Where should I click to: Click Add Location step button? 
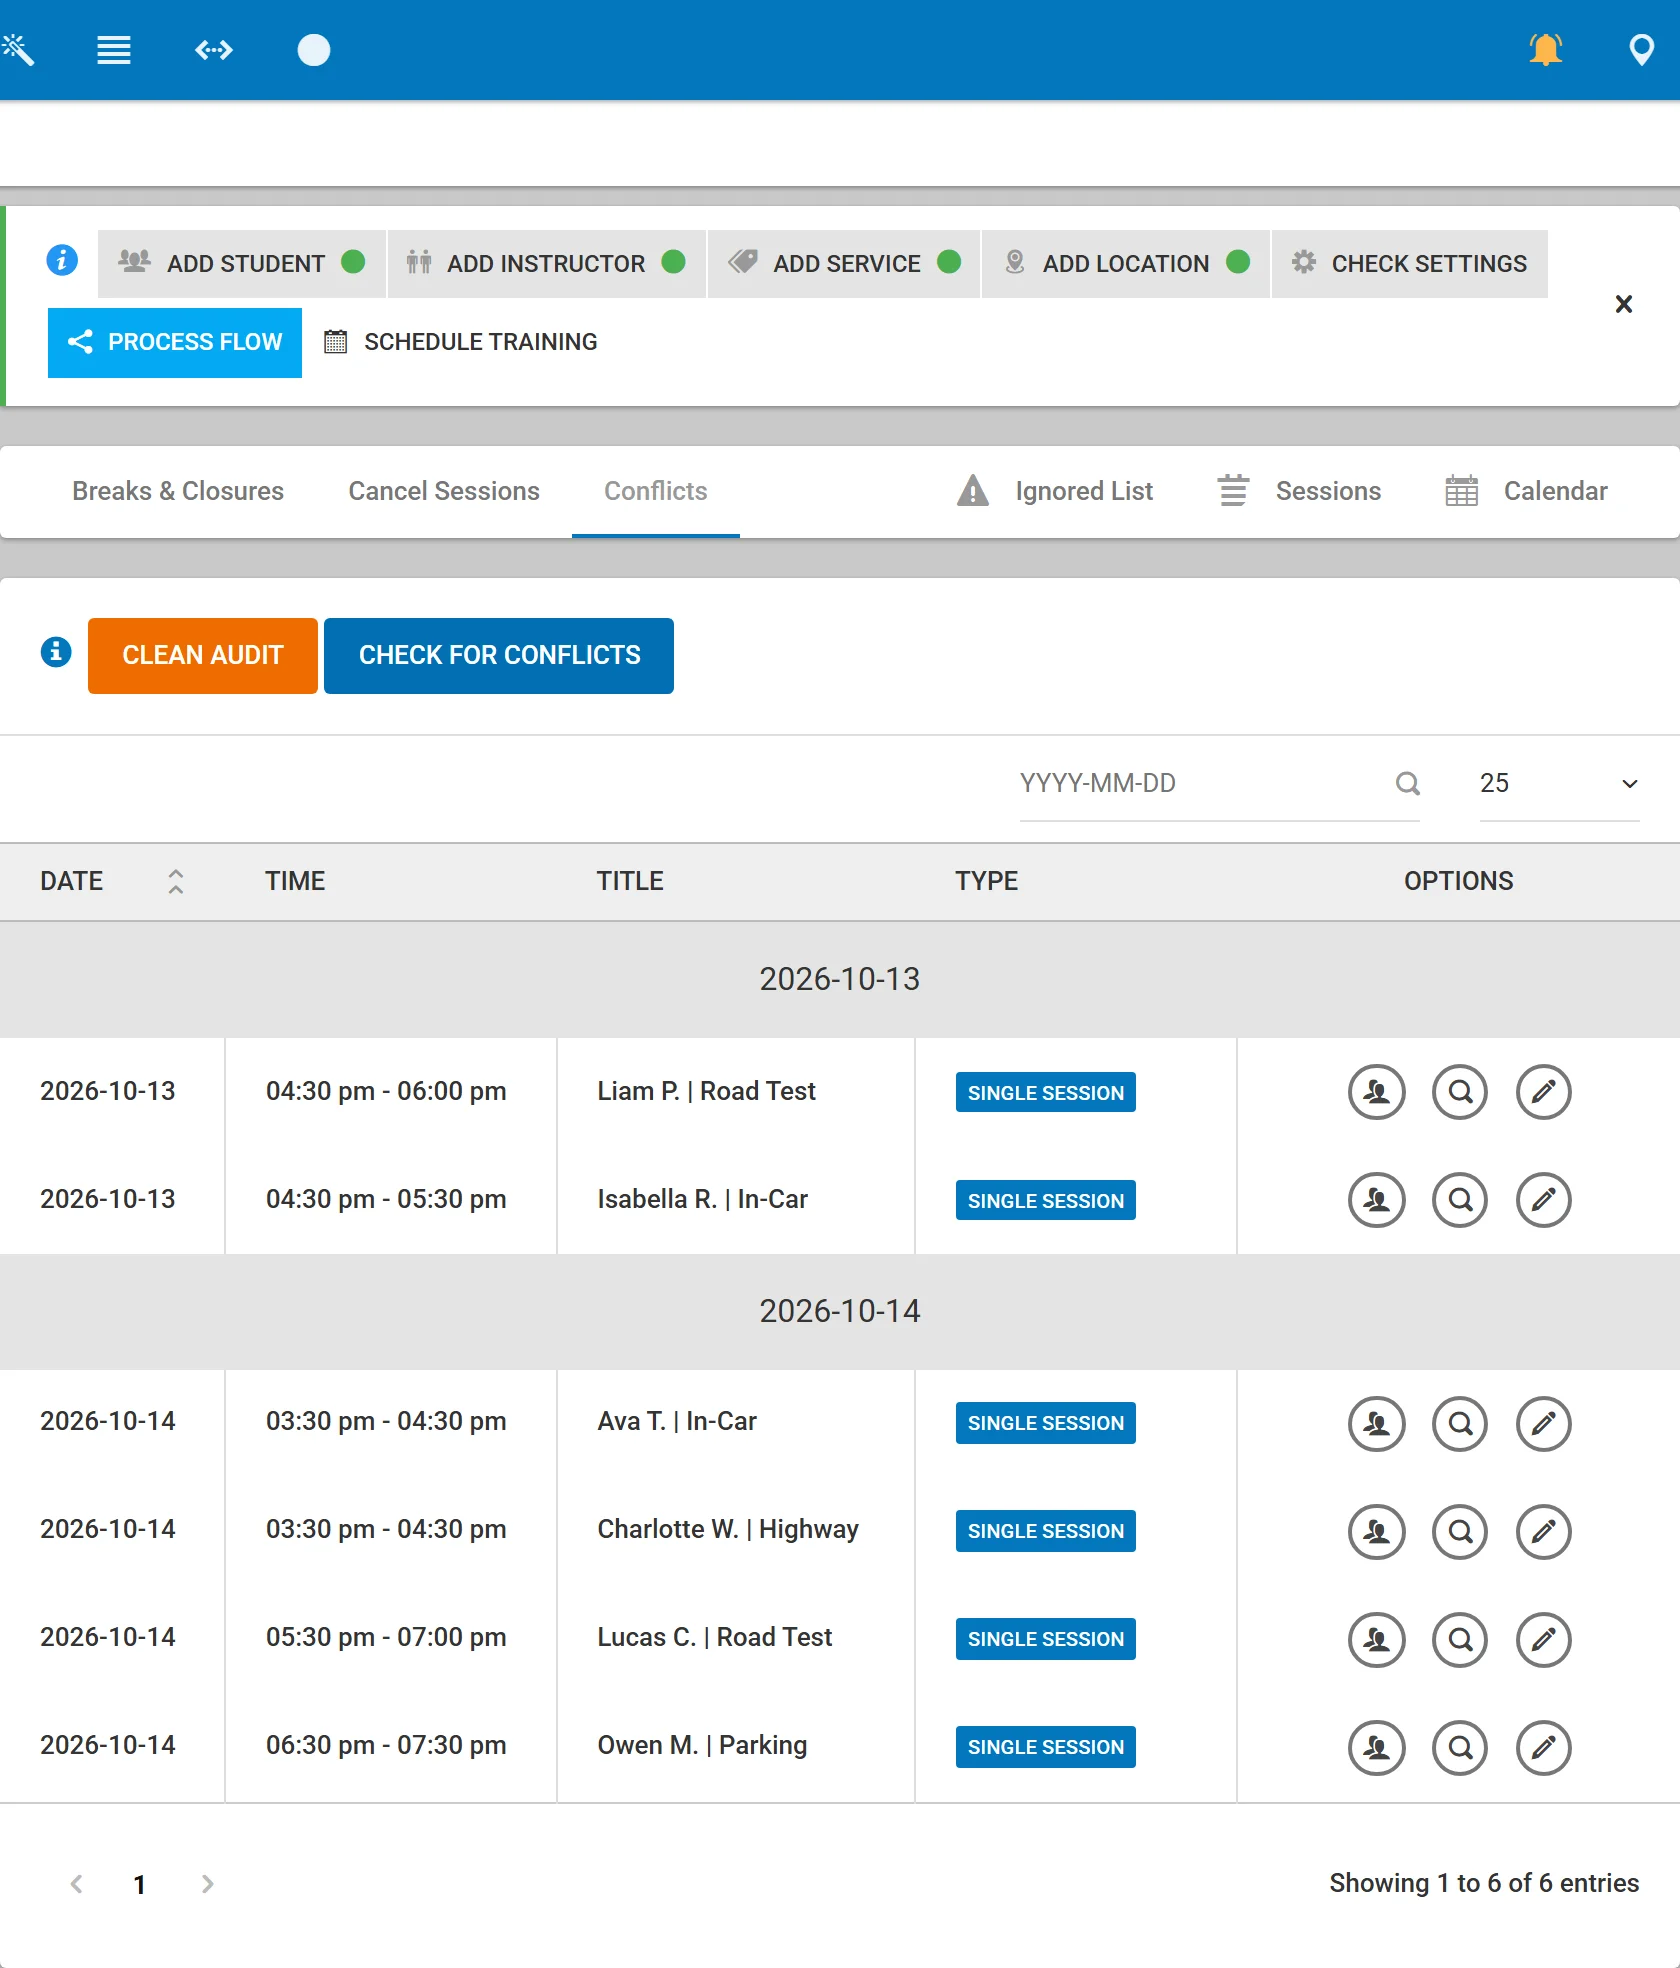(1126, 263)
